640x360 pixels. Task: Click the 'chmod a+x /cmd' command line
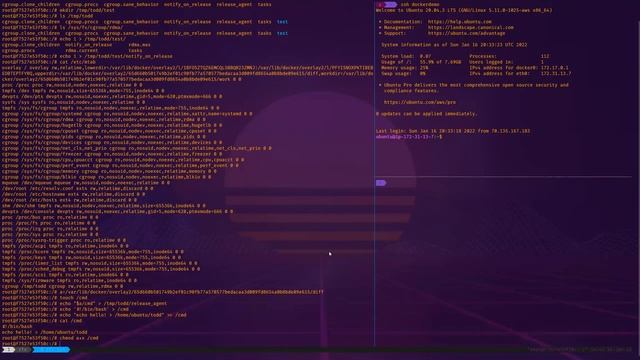50,338
